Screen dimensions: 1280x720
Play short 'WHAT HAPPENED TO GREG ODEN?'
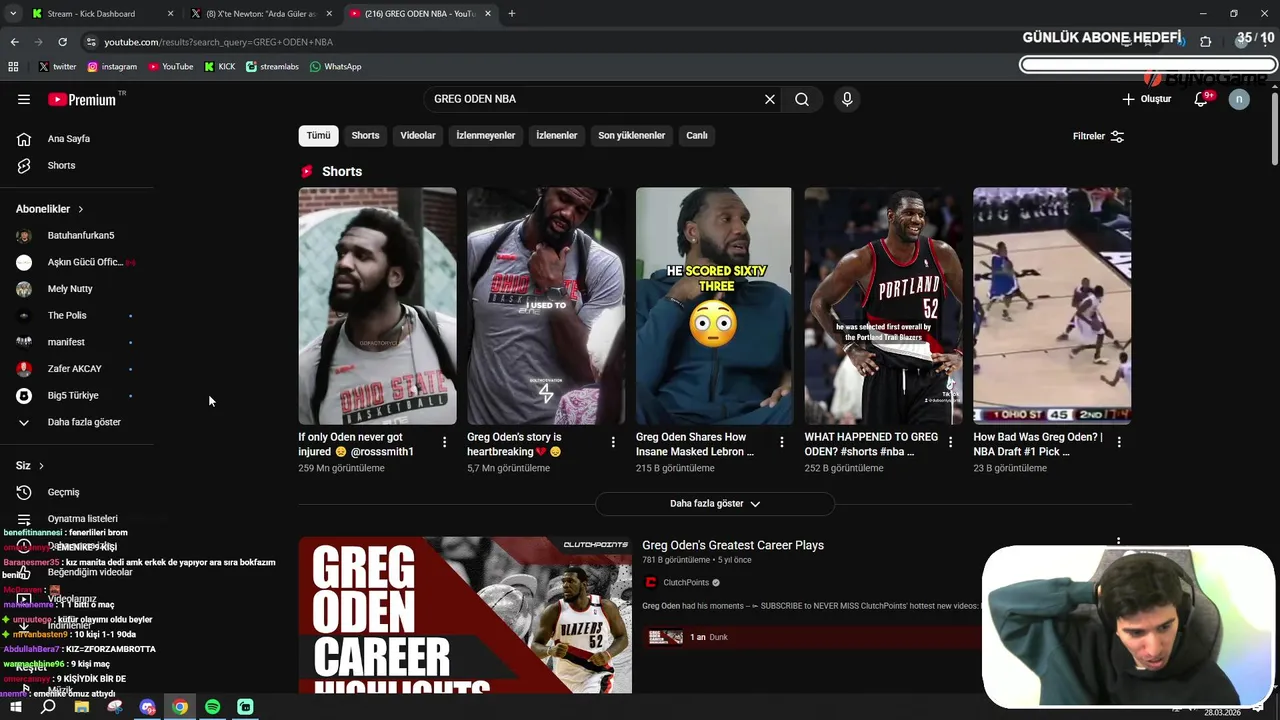point(883,306)
